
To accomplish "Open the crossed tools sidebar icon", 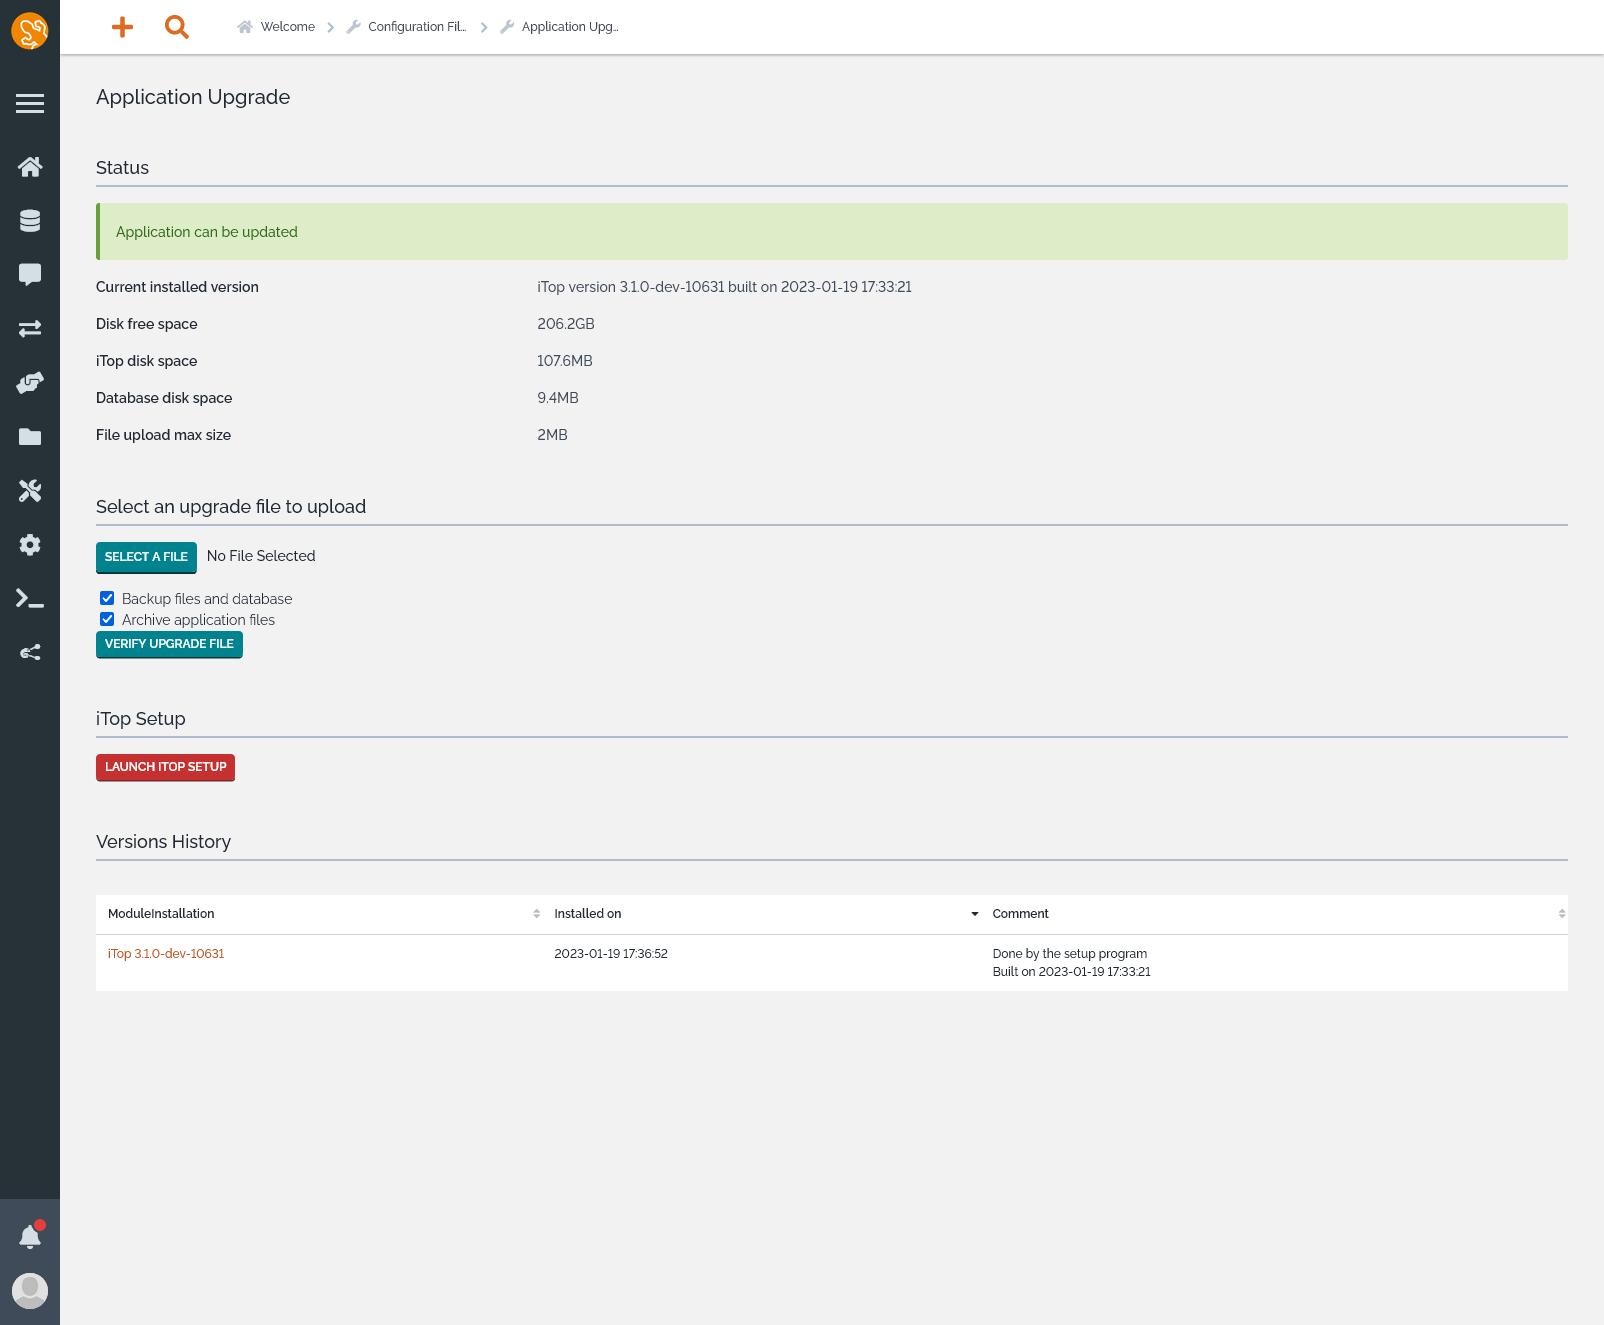I will coord(30,491).
